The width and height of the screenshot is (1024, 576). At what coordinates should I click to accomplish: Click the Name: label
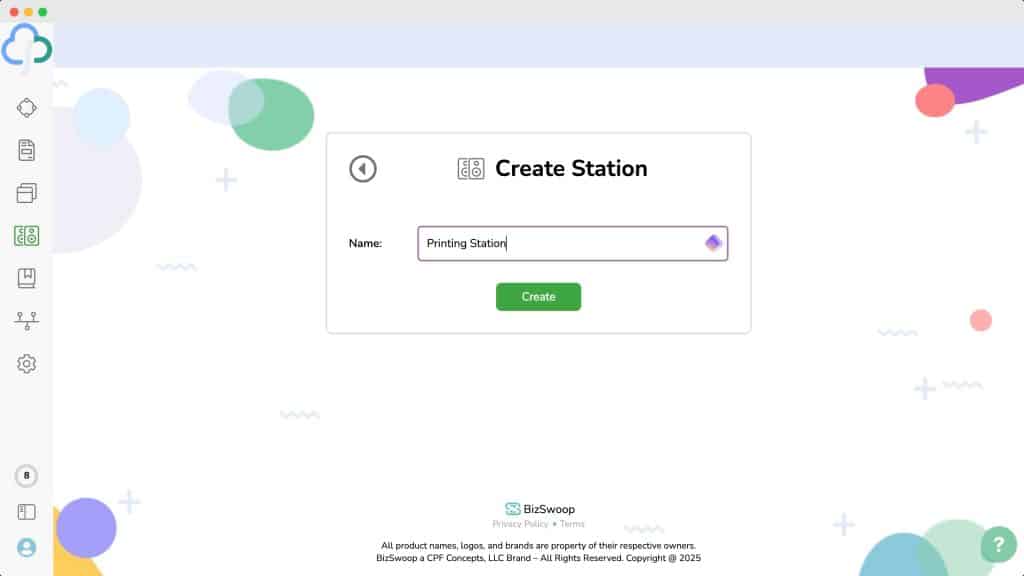point(365,244)
